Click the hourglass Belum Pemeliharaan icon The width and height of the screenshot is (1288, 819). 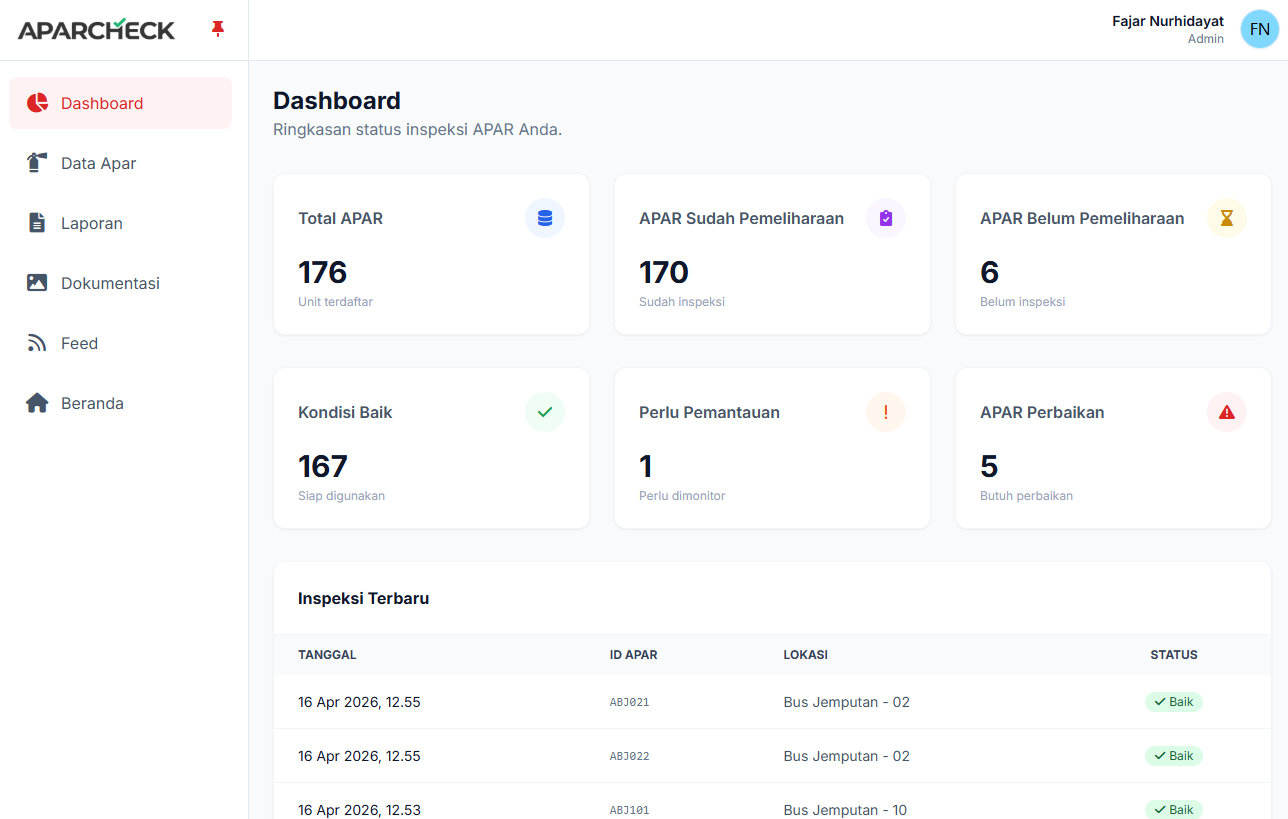click(1227, 218)
